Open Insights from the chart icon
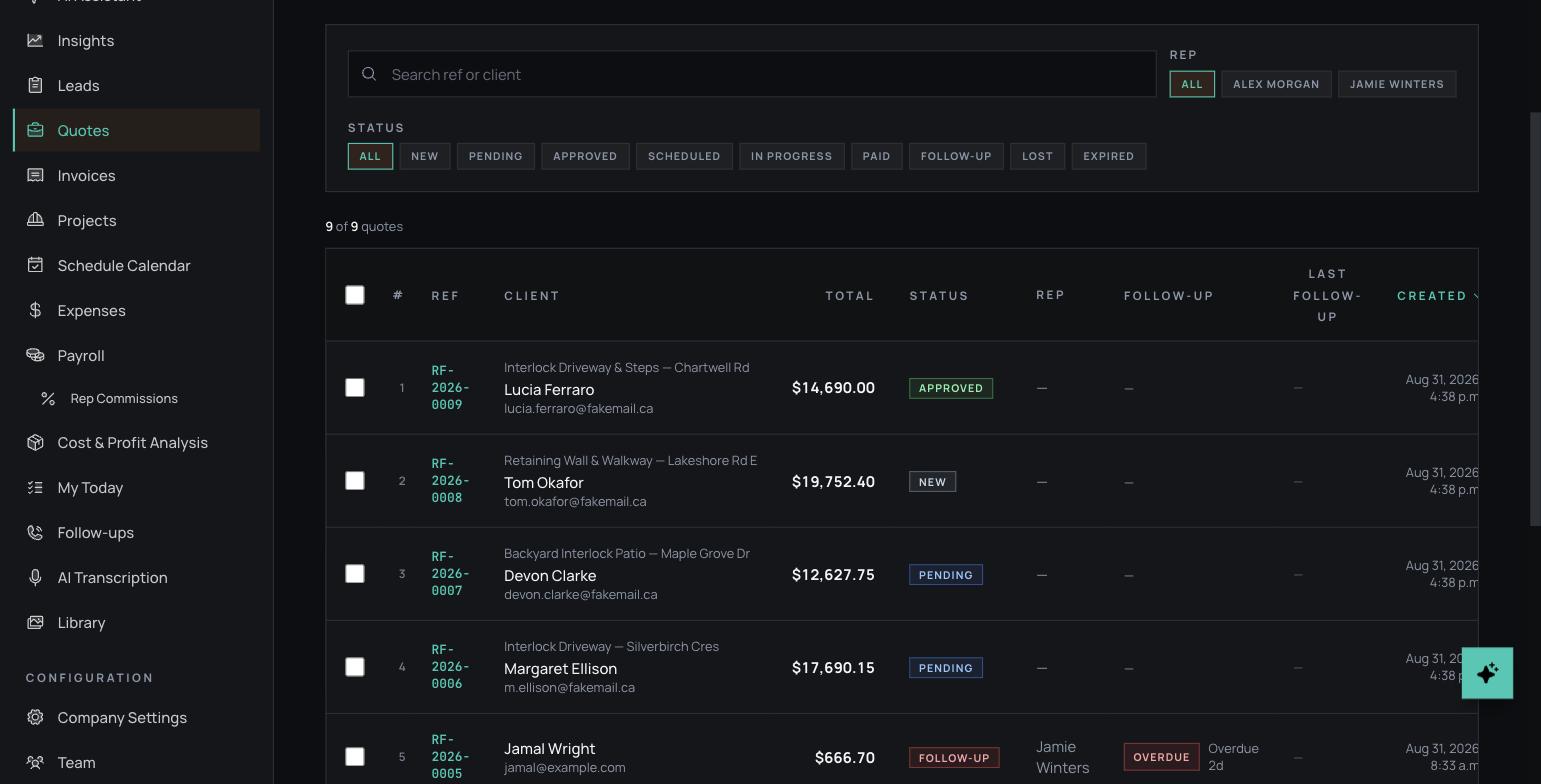Screen dimensions: 1541x784 (x=35, y=41)
